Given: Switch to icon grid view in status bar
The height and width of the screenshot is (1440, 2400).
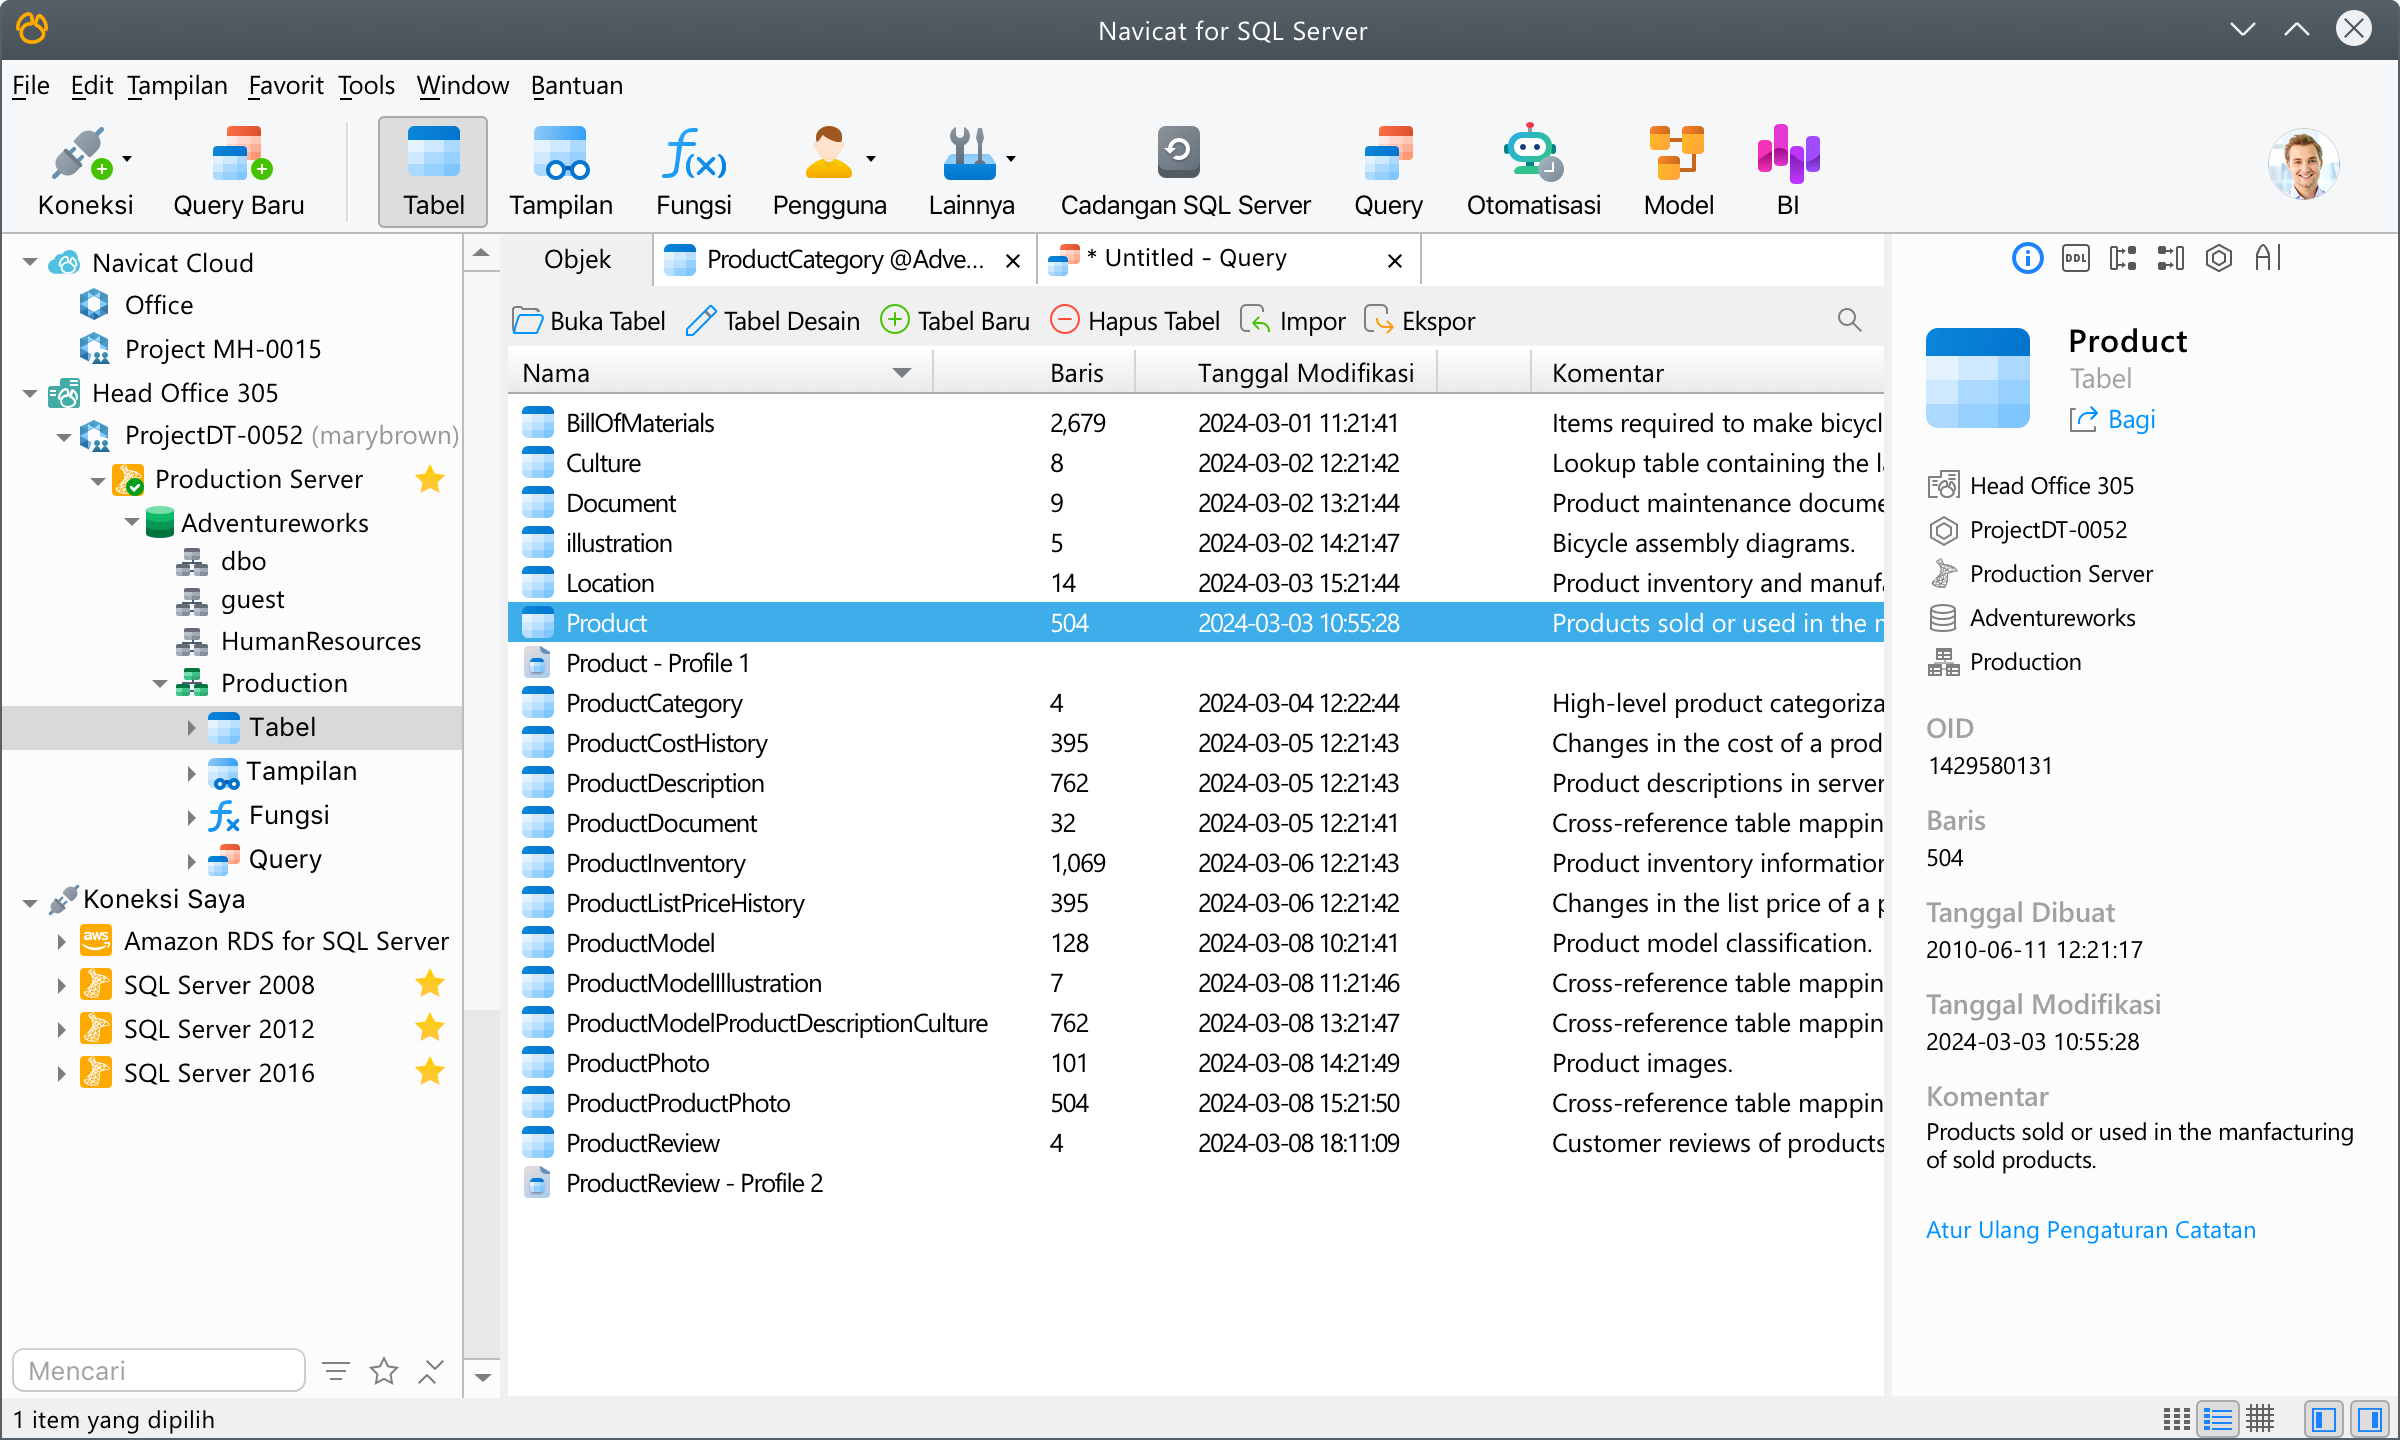Looking at the screenshot, I should 2176,1419.
